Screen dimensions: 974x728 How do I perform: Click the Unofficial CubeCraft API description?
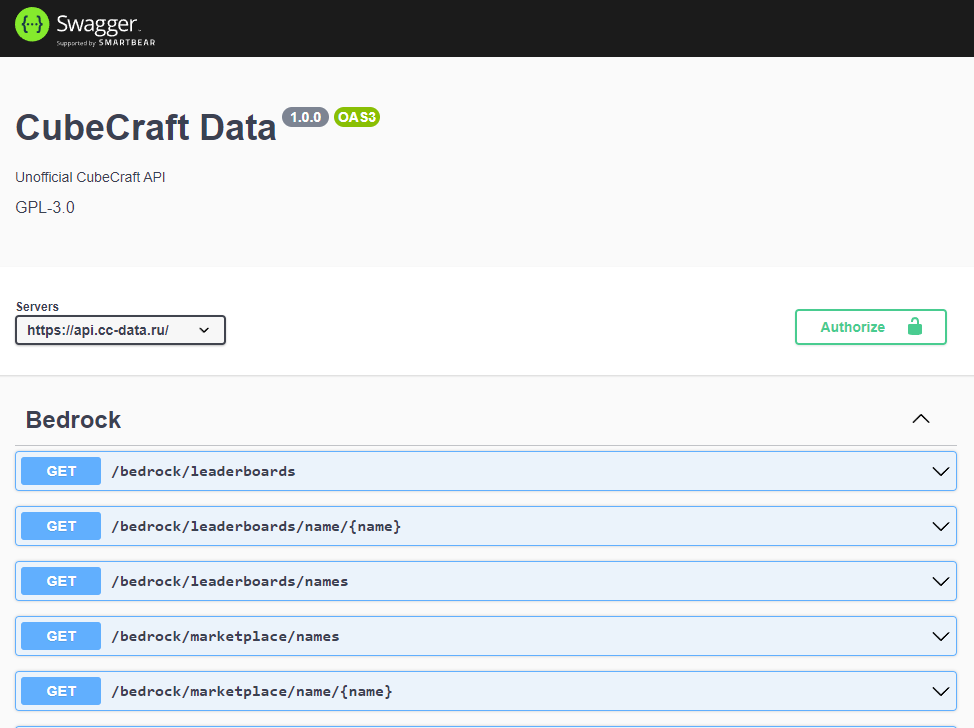click(x=90, y=177)
